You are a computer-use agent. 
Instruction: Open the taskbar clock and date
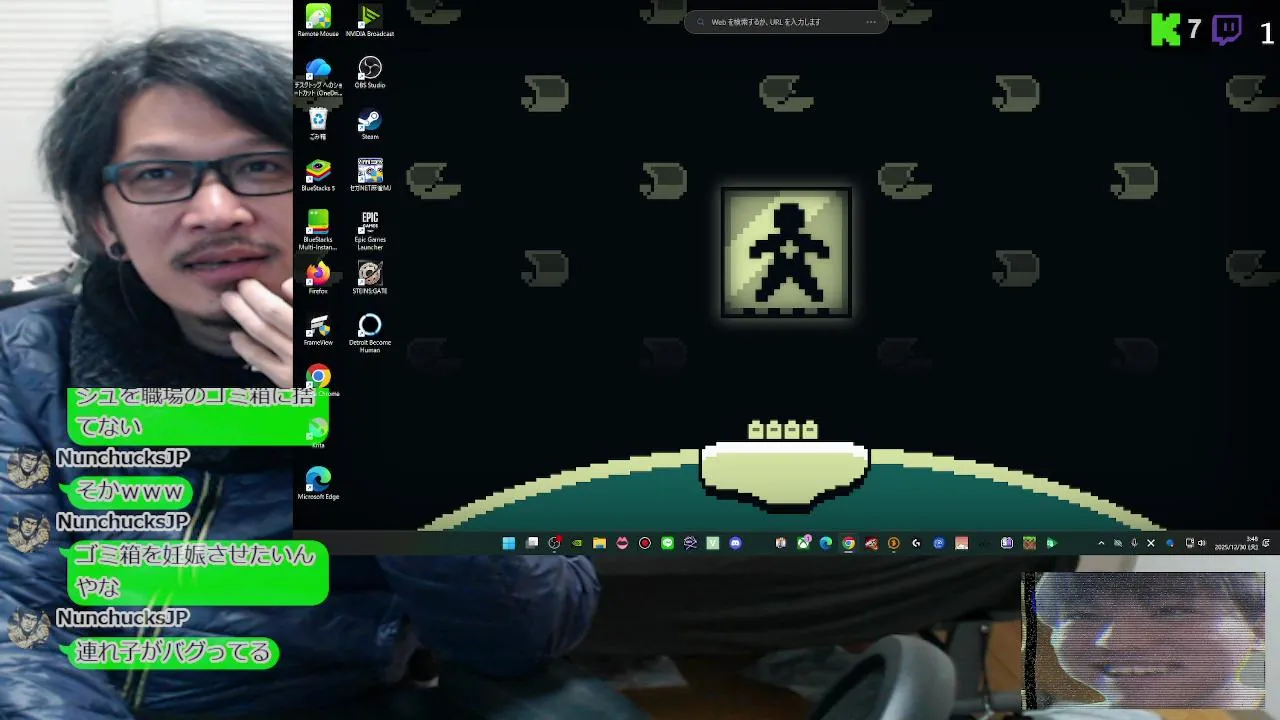[1238, 543]
